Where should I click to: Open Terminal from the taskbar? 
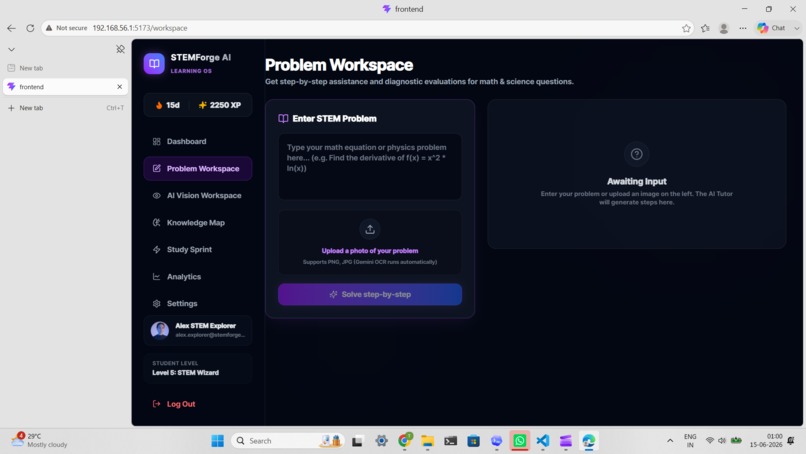click(x=450, y=441)
